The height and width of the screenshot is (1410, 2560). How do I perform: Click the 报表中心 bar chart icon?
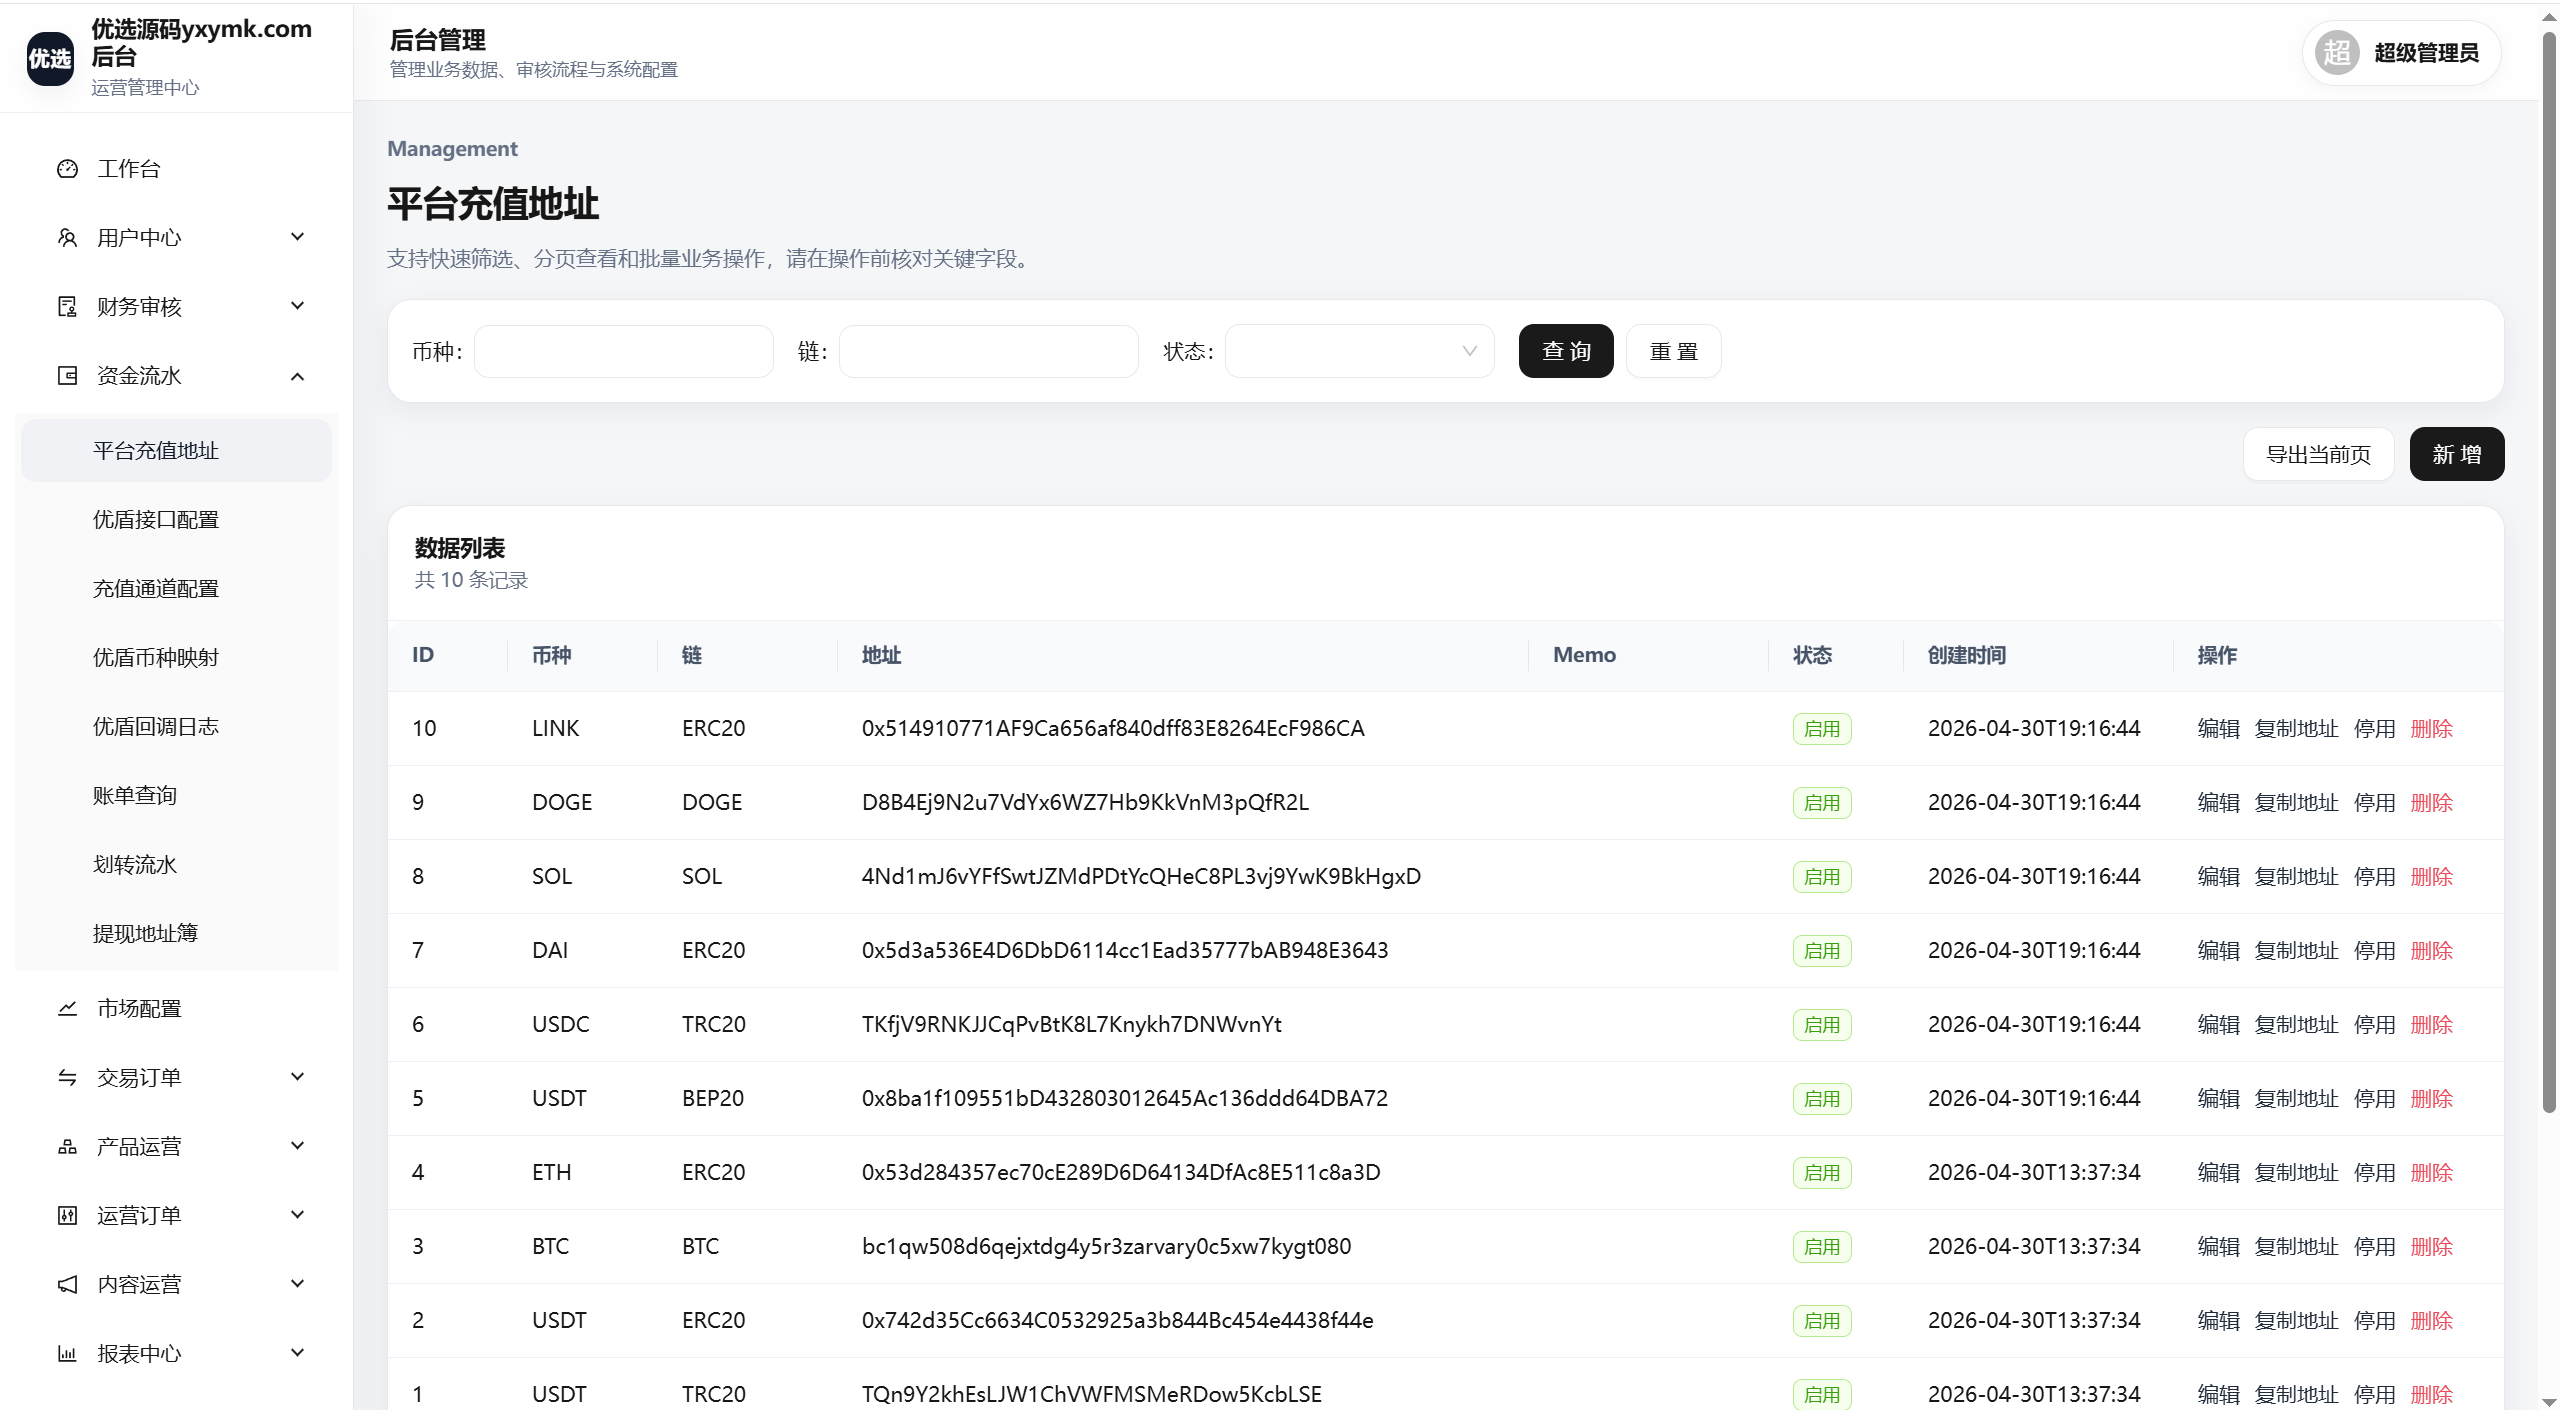pyautogui.click(x=67, y=1354)
